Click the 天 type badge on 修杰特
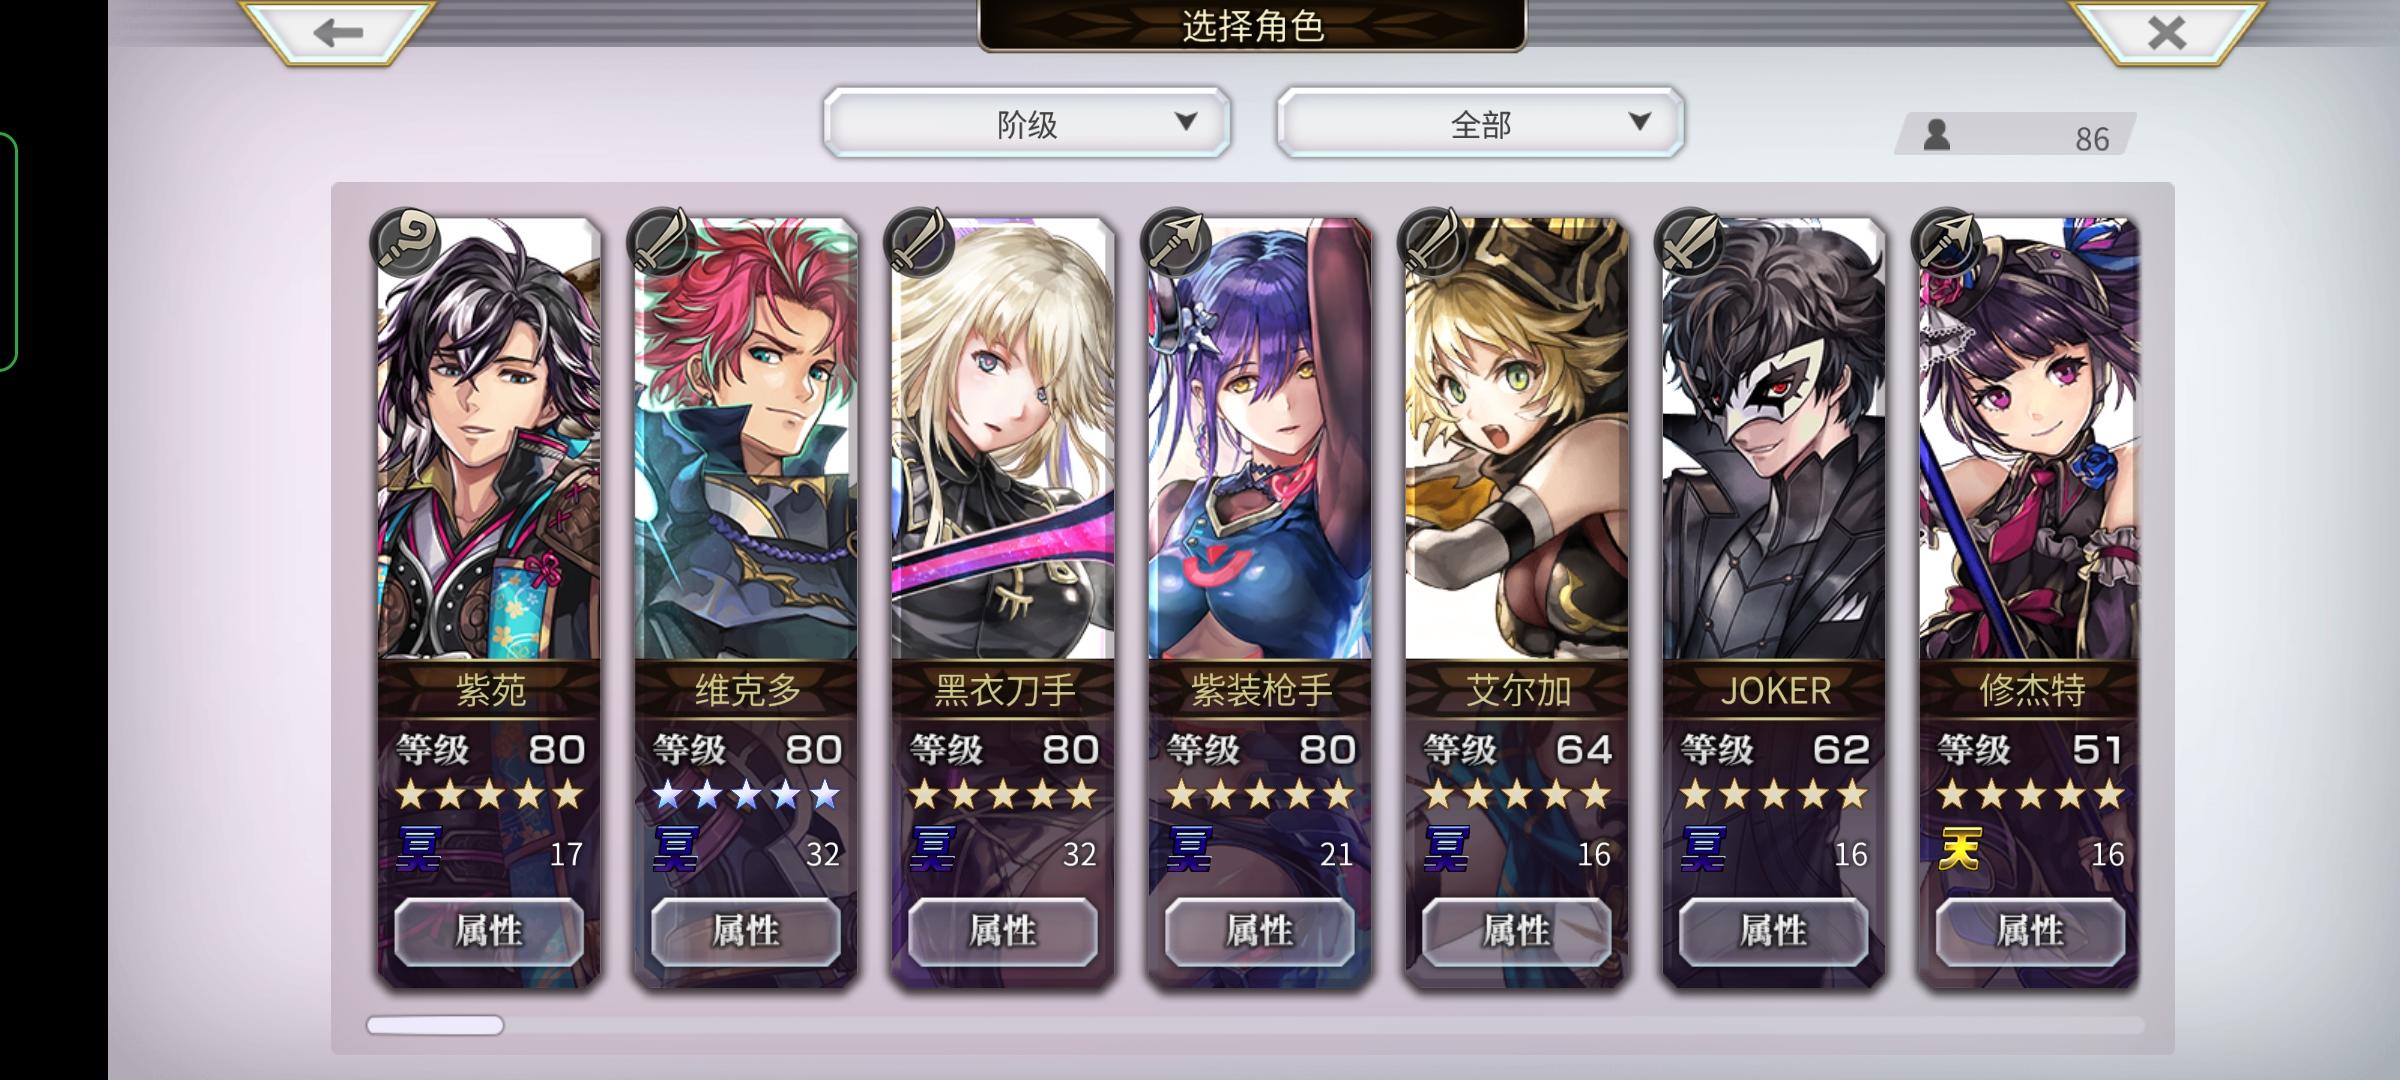 1960,850
